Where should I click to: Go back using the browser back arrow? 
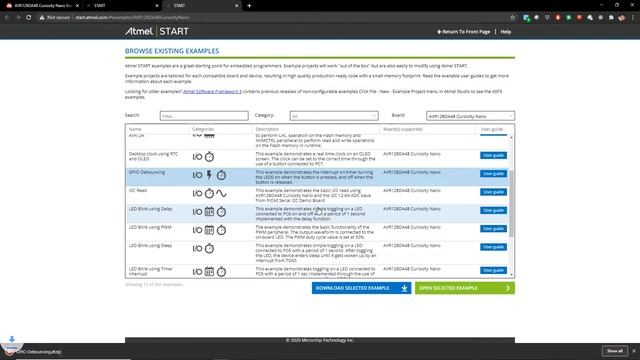coord(7,18)
